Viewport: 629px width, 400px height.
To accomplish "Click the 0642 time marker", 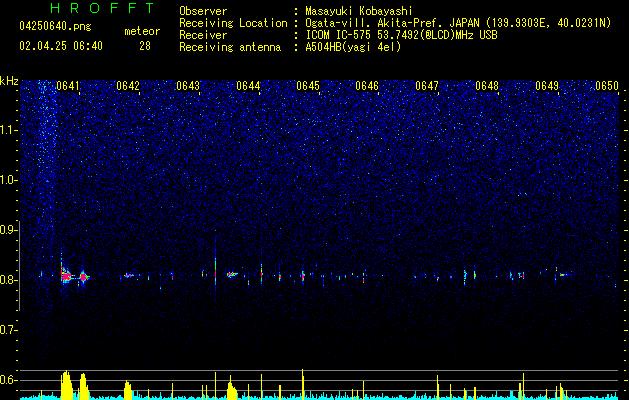I will [128, 86].
